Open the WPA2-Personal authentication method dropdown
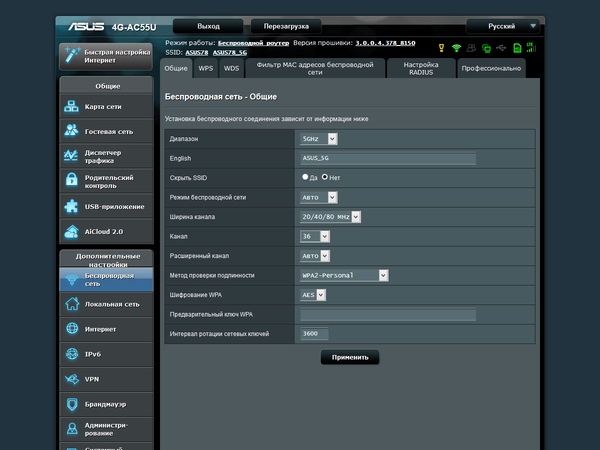The width and height of the screenshot is (600, 450). pos(344,275)
